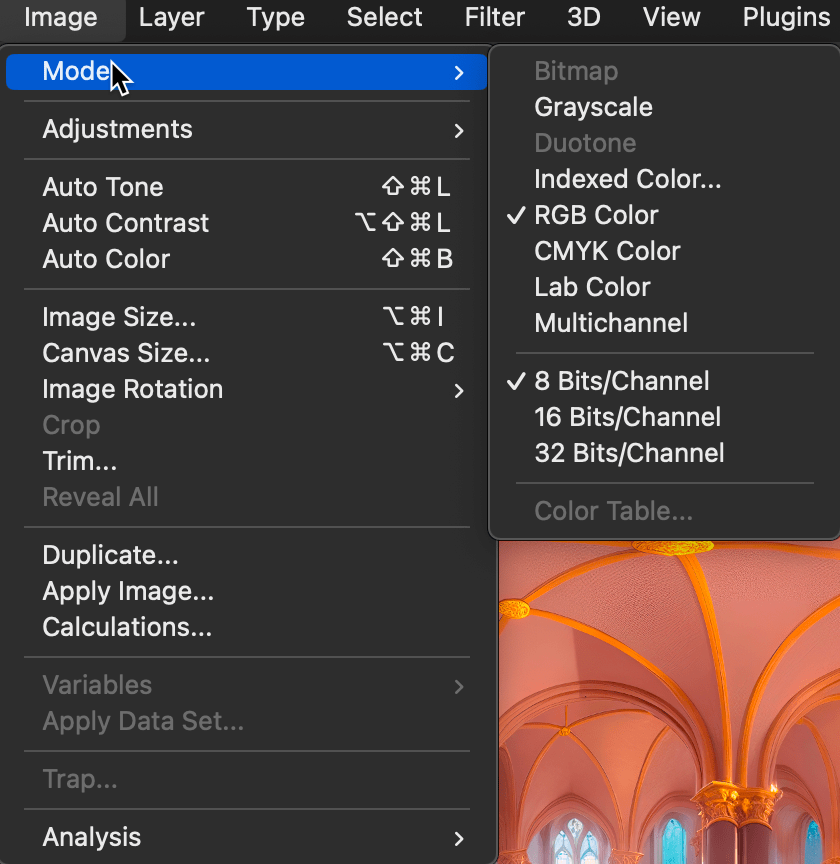Open the Indexed Color dialog
The image size is (840, 864).
(x=627, y=179)
